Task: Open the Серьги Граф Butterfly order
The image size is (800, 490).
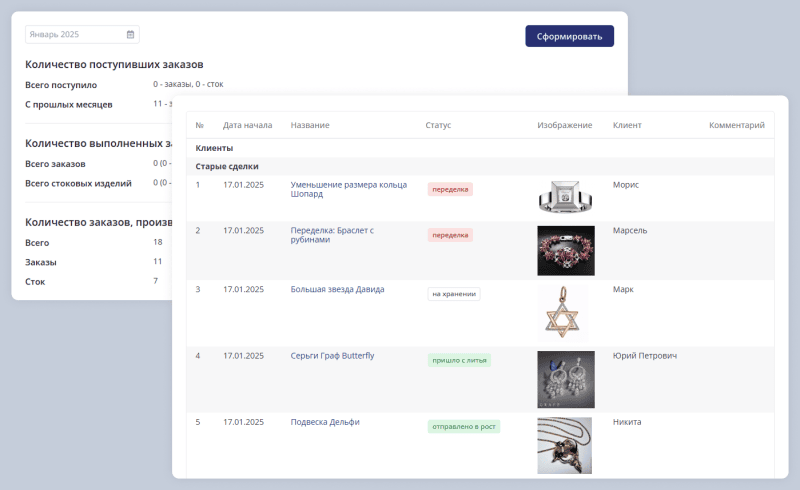Action: point(332,356)
